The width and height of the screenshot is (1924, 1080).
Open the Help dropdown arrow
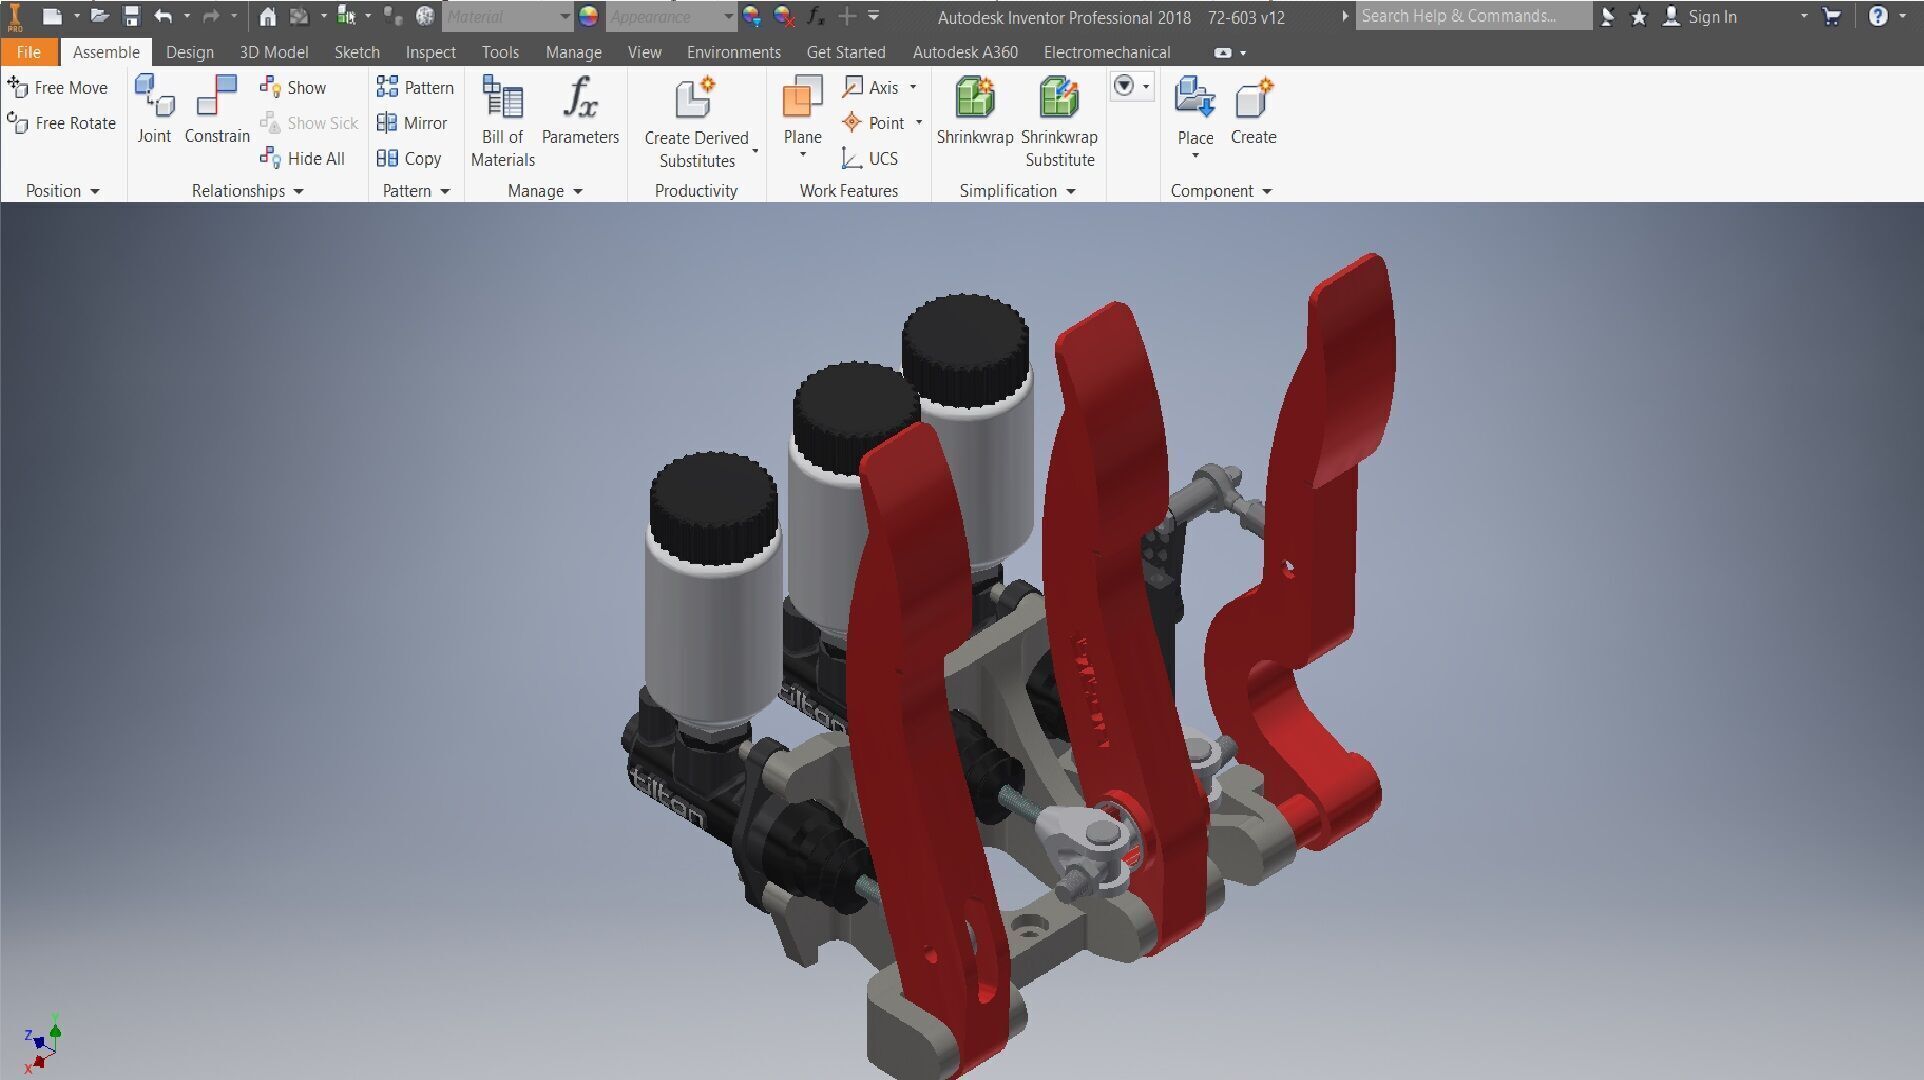(1902, 16)
